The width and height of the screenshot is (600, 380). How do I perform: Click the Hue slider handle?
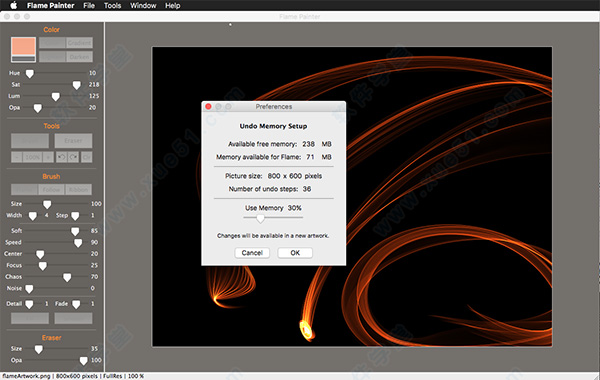coord(29,73)
